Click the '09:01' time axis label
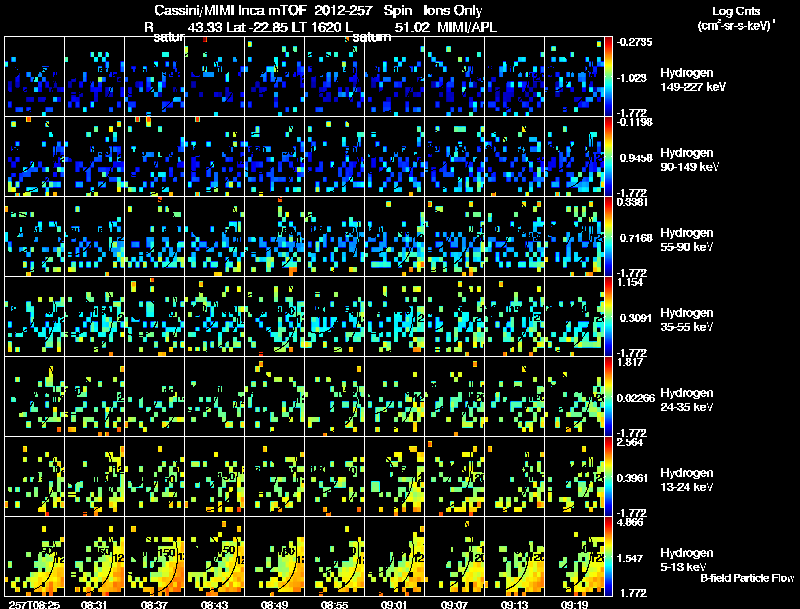Image resolution: width=800 pixels, height=609 pixels. pos(394,604)
